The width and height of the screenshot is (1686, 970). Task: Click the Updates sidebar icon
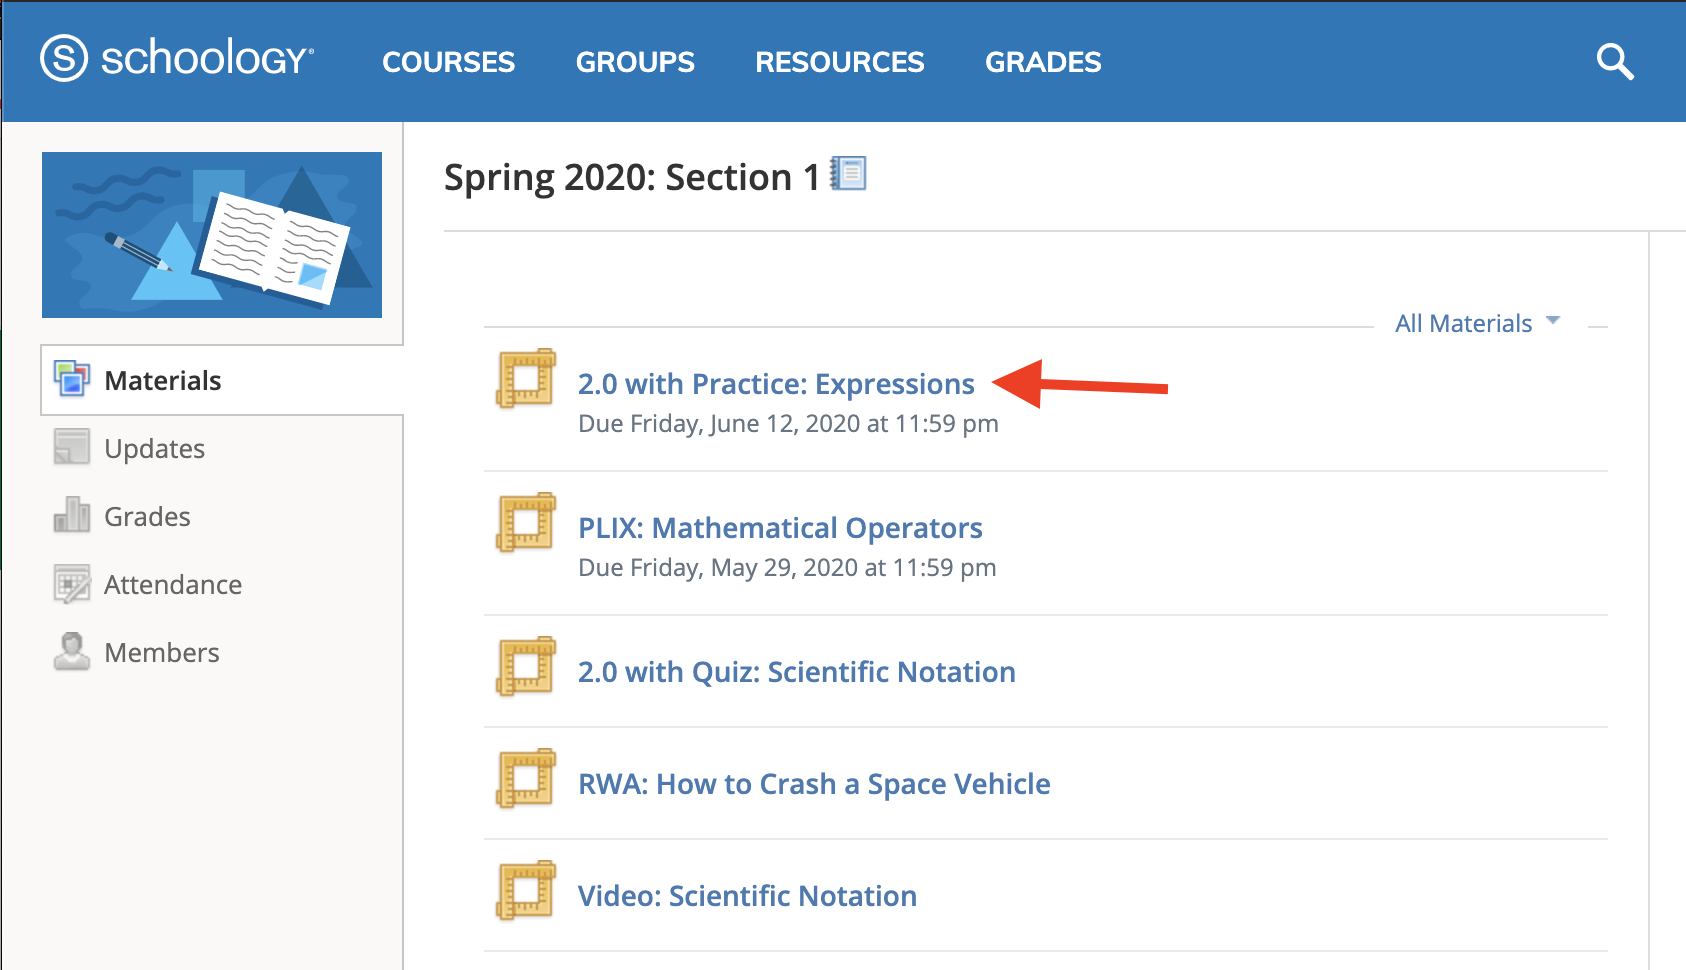pyautogui.click(x=70, y=447)
